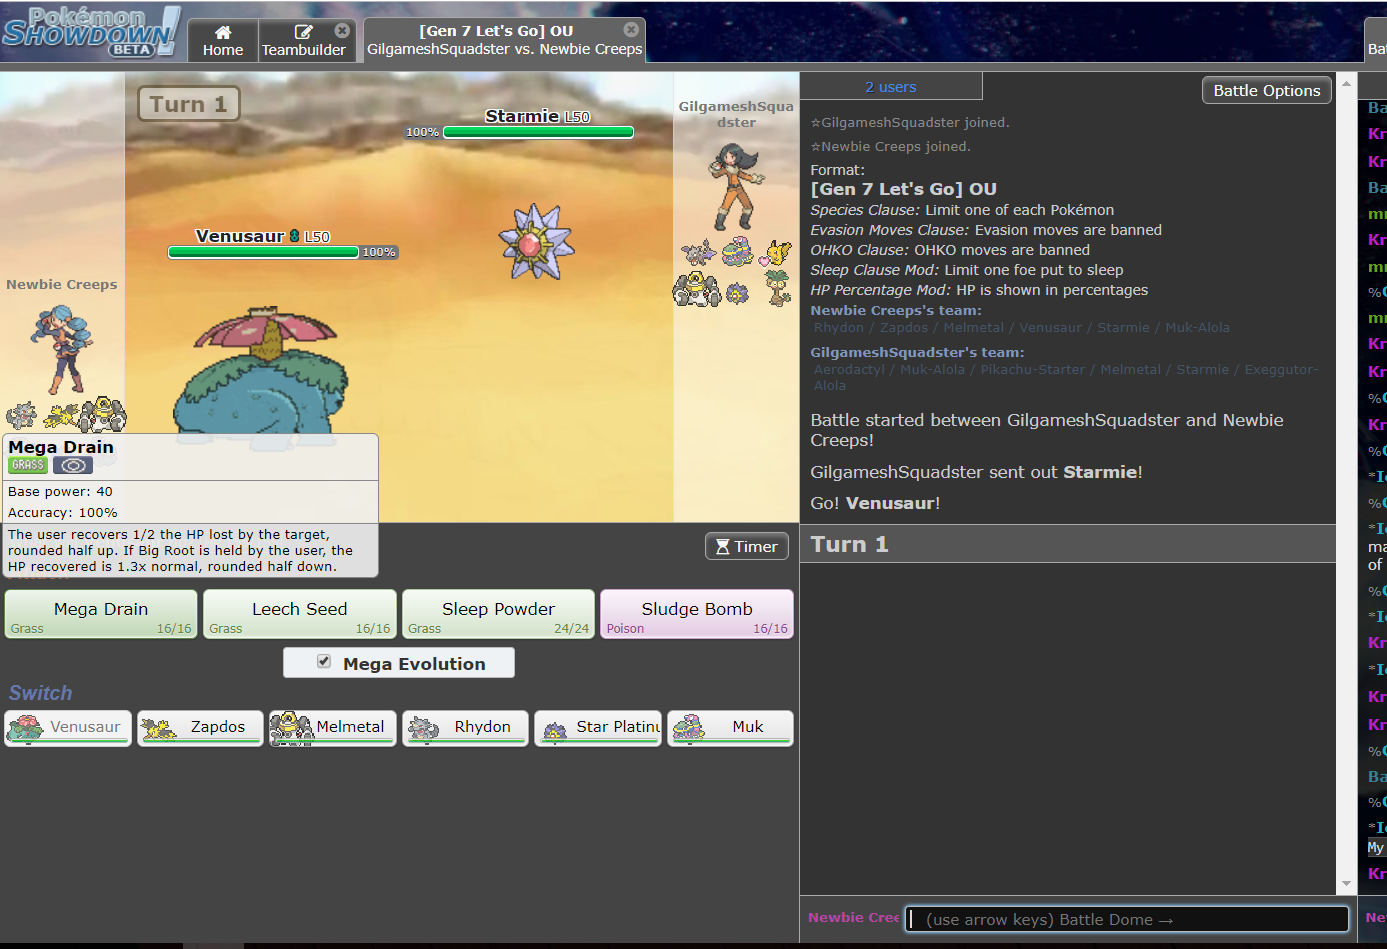1387x949 pixels.
Task: Switch to the Teambuilder tab
Action: coord(303,41)
